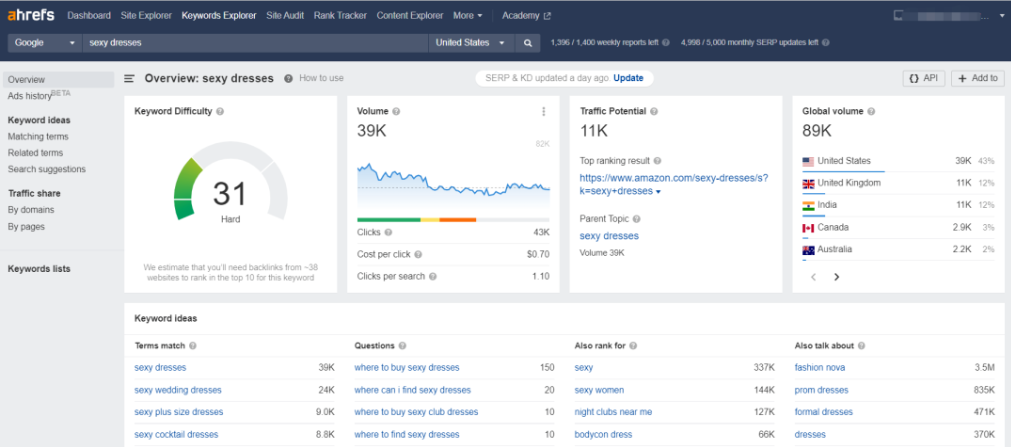Click help icon next to Questions
The image size is (1011, 447).
pos(402,346)
